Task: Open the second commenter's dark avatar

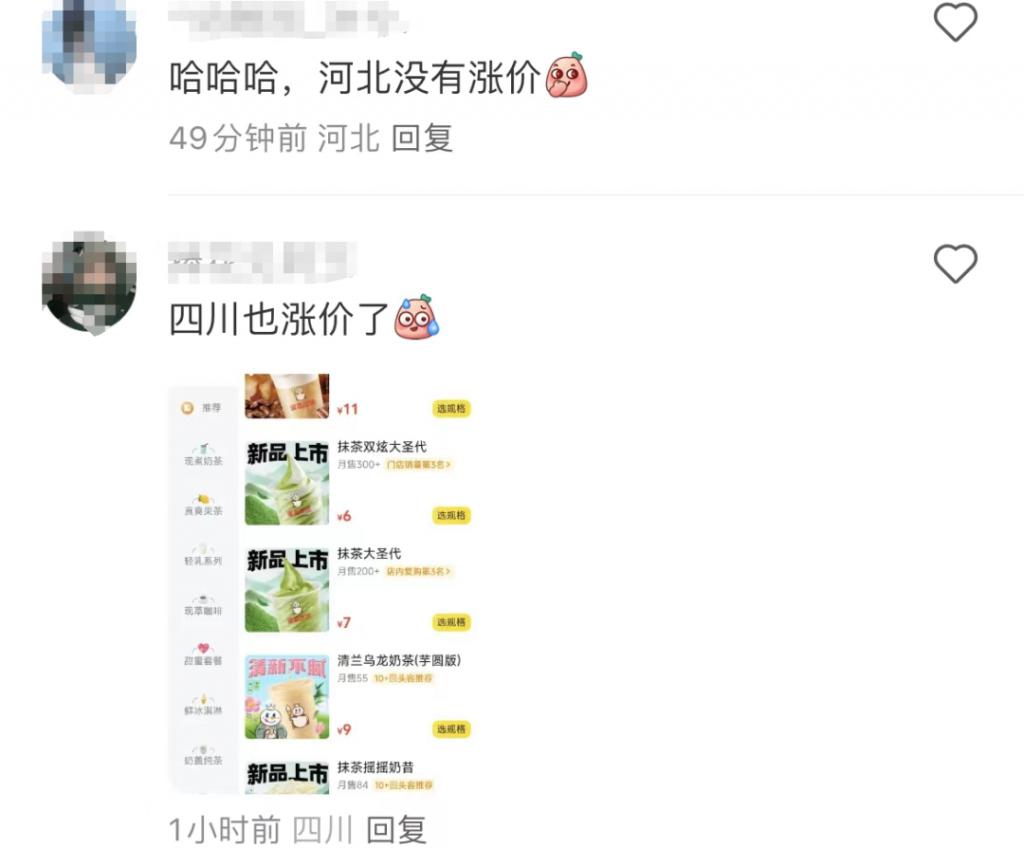Action: tap(89, 282)
